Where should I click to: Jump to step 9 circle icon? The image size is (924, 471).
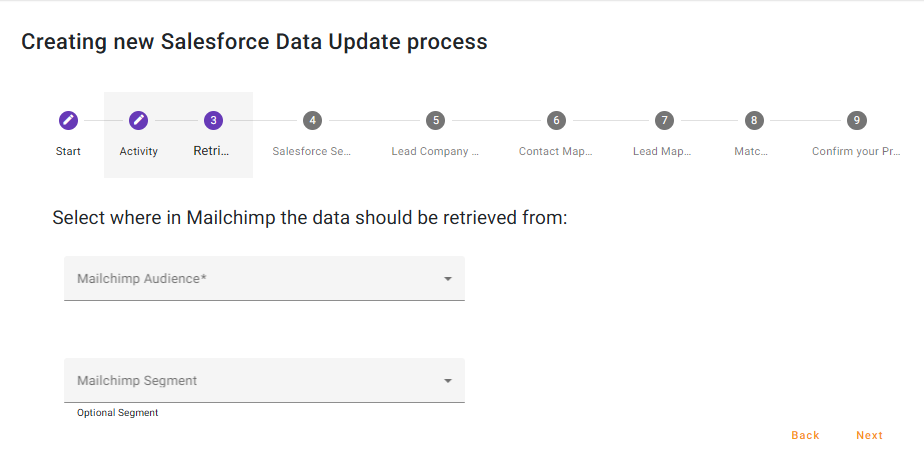(856, 120)
